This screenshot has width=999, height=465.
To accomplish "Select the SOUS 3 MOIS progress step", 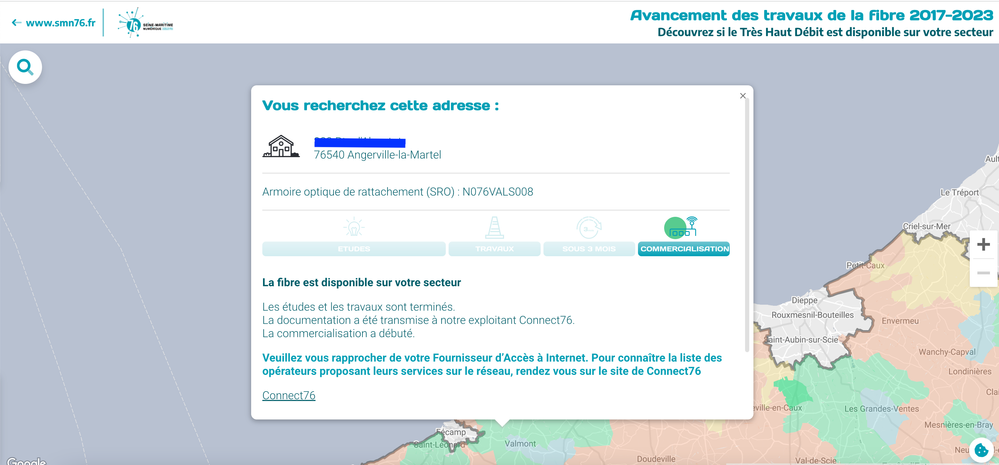I will click(x=589, y=249).
